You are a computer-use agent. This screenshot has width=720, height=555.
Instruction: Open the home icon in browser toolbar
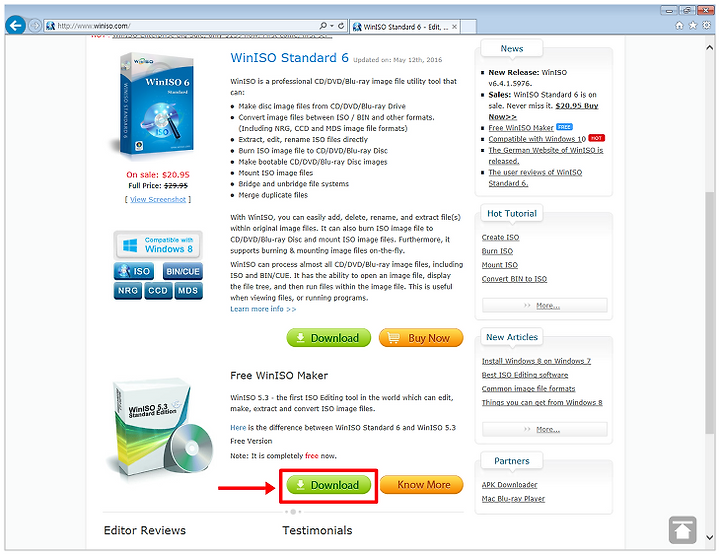[x=680, y=26]
